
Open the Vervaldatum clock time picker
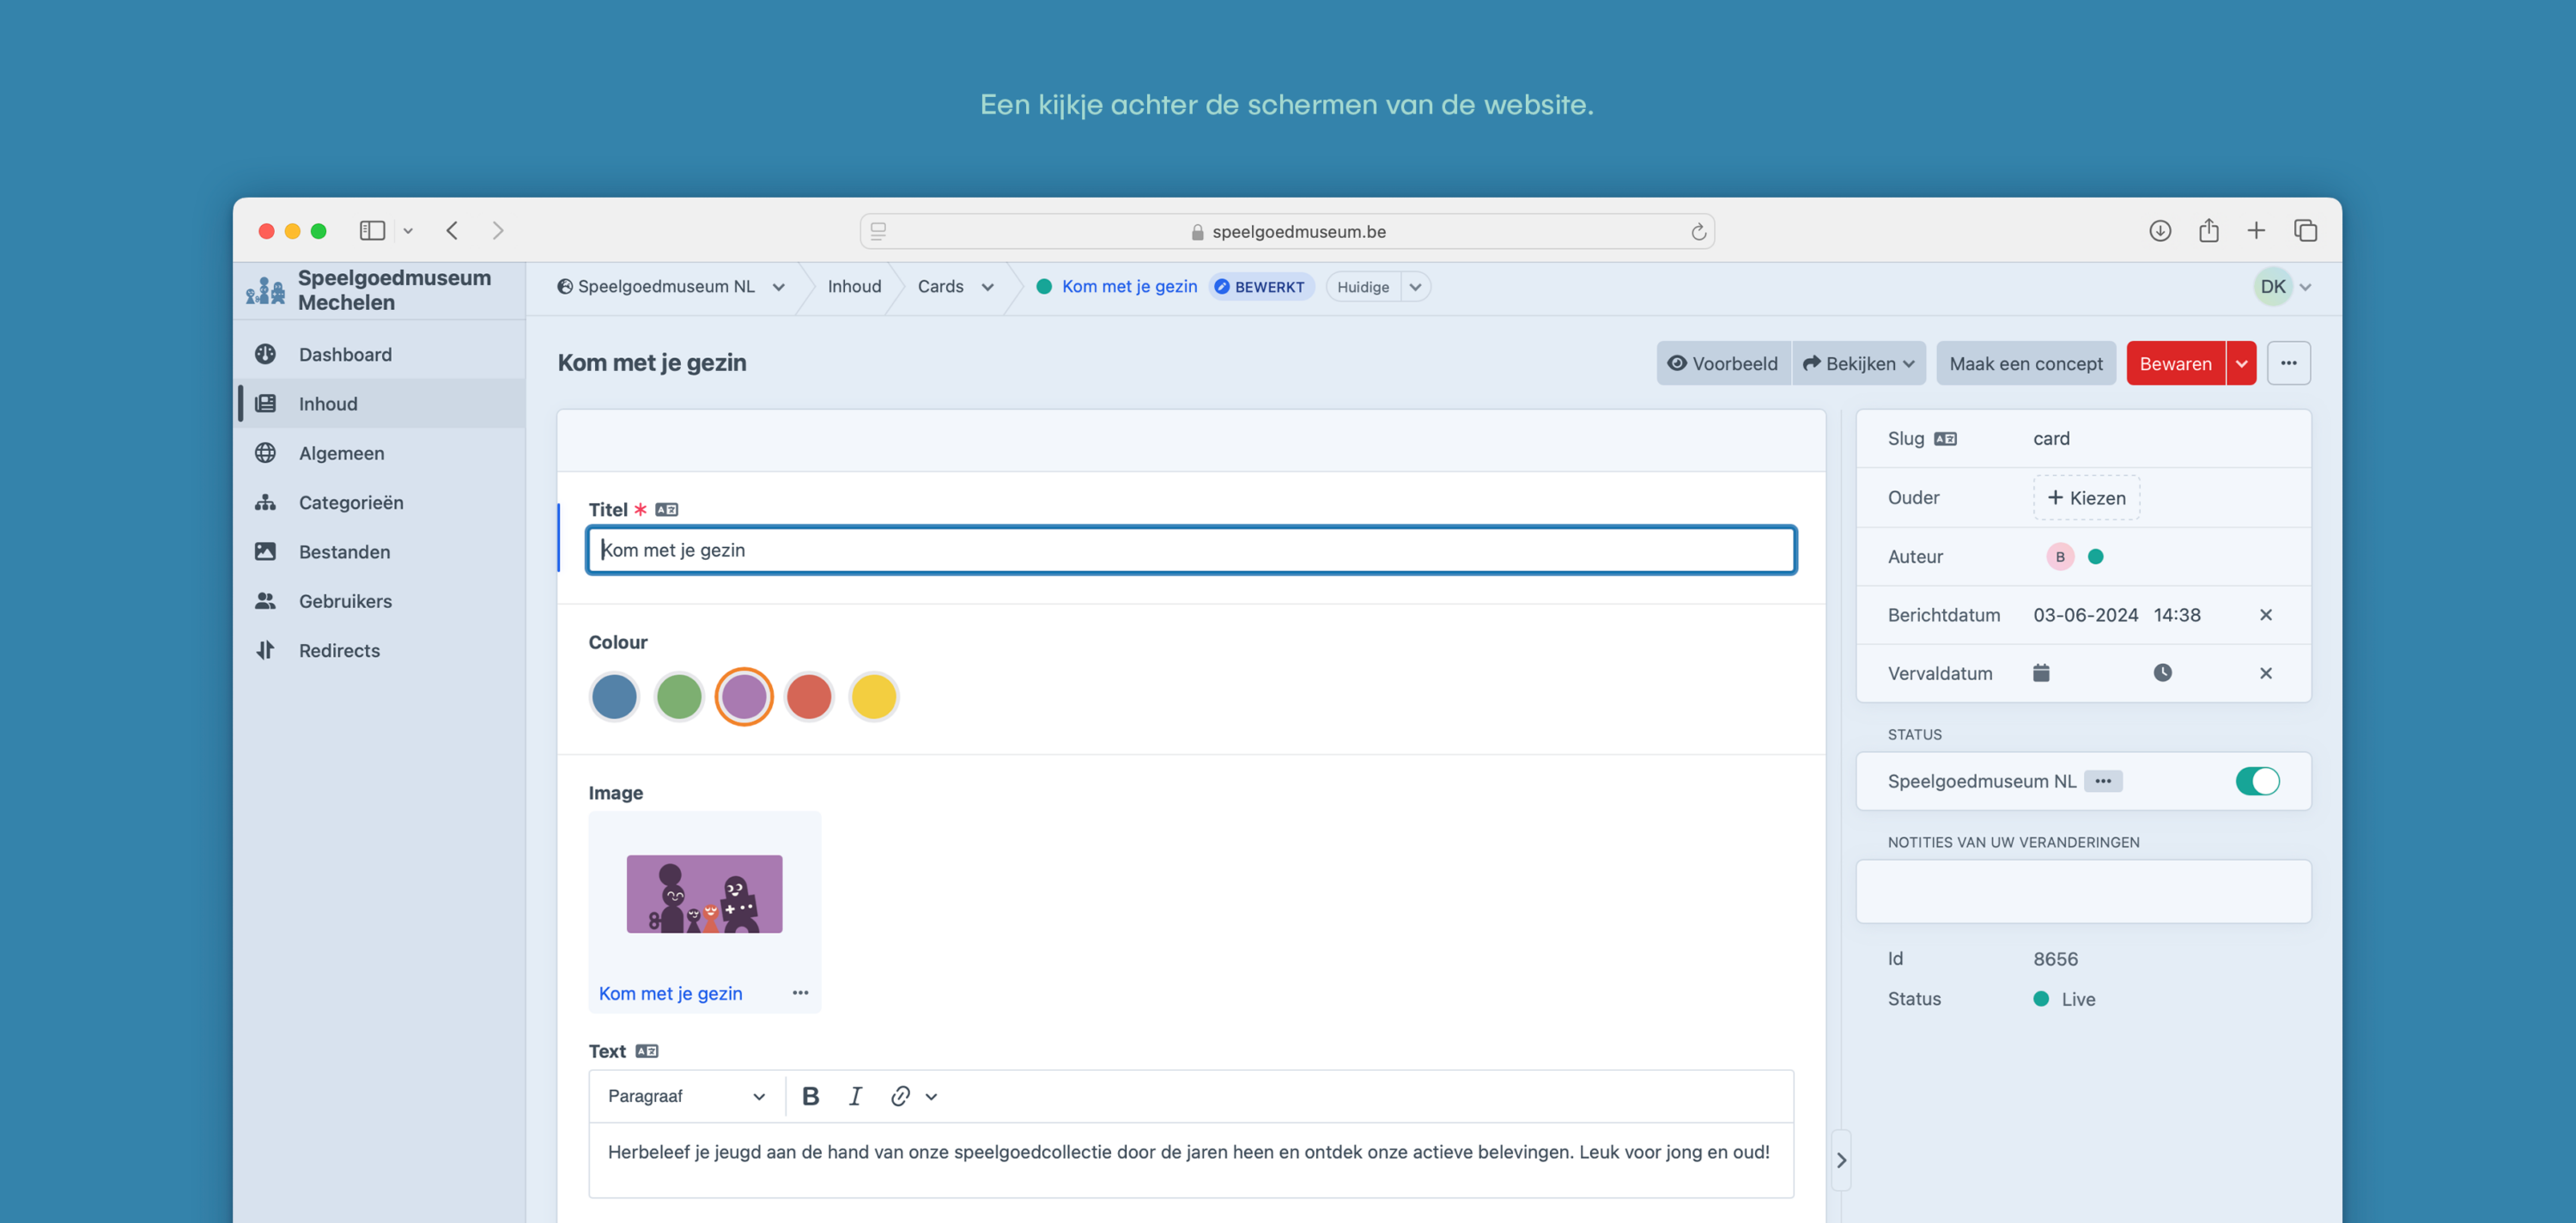pyautogui.click(x=2162, y=673)
